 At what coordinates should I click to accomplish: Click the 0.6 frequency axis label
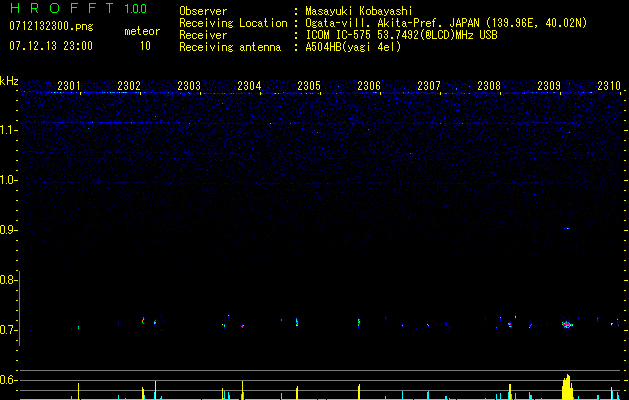point(8,380)
